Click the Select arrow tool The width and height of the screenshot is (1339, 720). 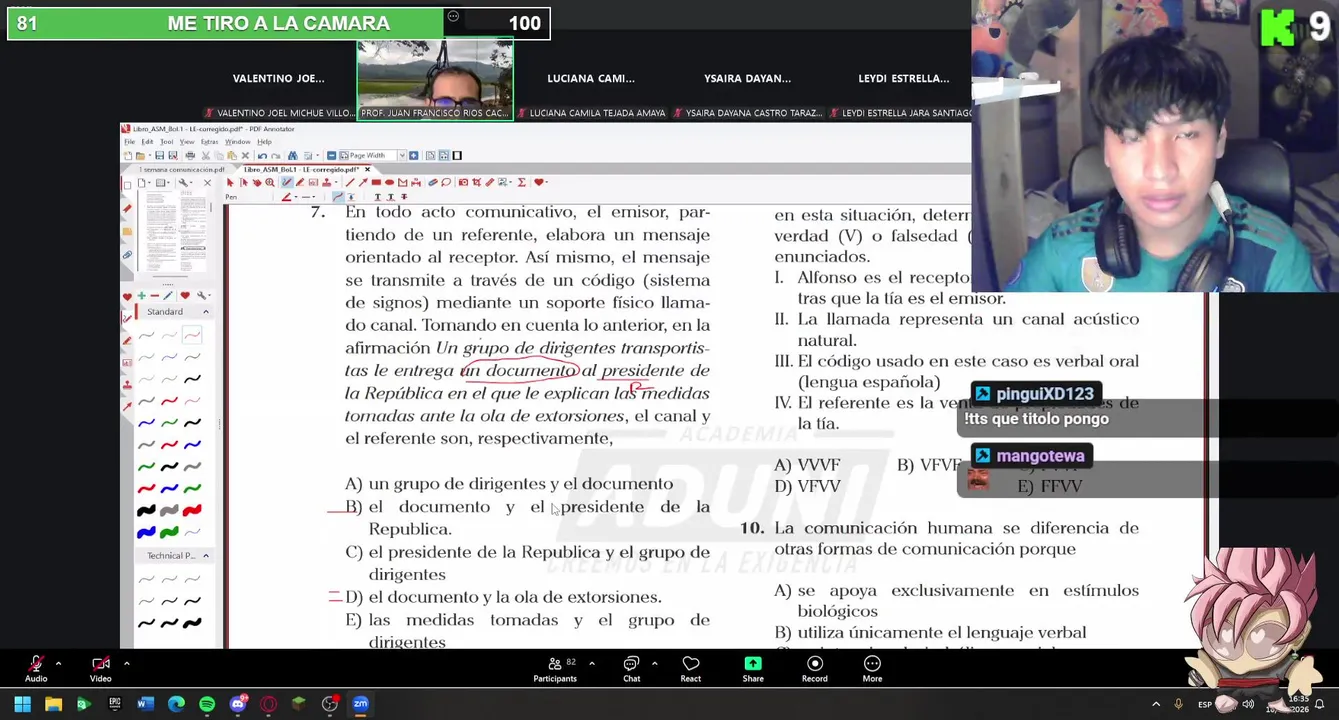click(230, 182)
